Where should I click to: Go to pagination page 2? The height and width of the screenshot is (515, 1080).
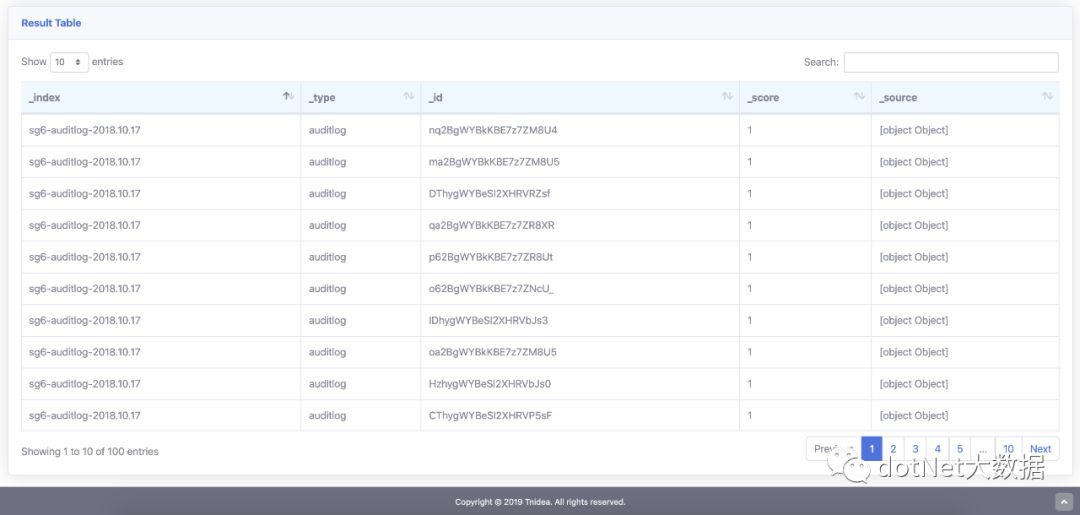pos(893,449)
